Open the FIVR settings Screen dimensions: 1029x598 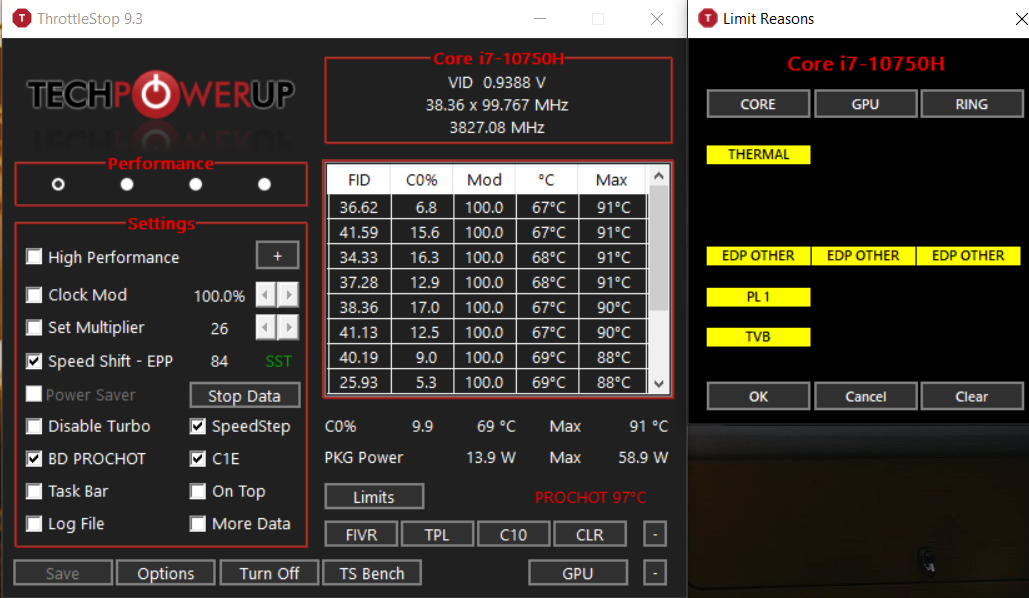click(x=362, y=534)
